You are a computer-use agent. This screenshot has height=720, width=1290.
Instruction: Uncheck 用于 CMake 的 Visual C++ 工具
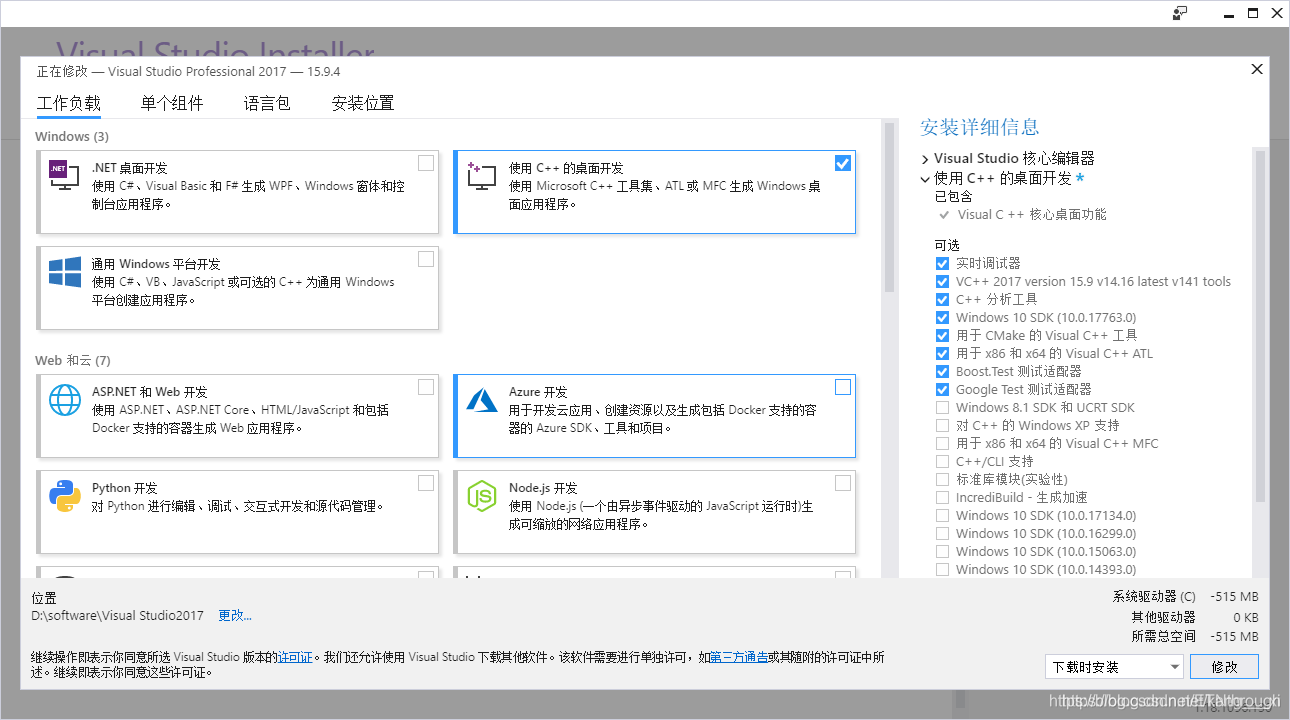click(x=942, y=335)
